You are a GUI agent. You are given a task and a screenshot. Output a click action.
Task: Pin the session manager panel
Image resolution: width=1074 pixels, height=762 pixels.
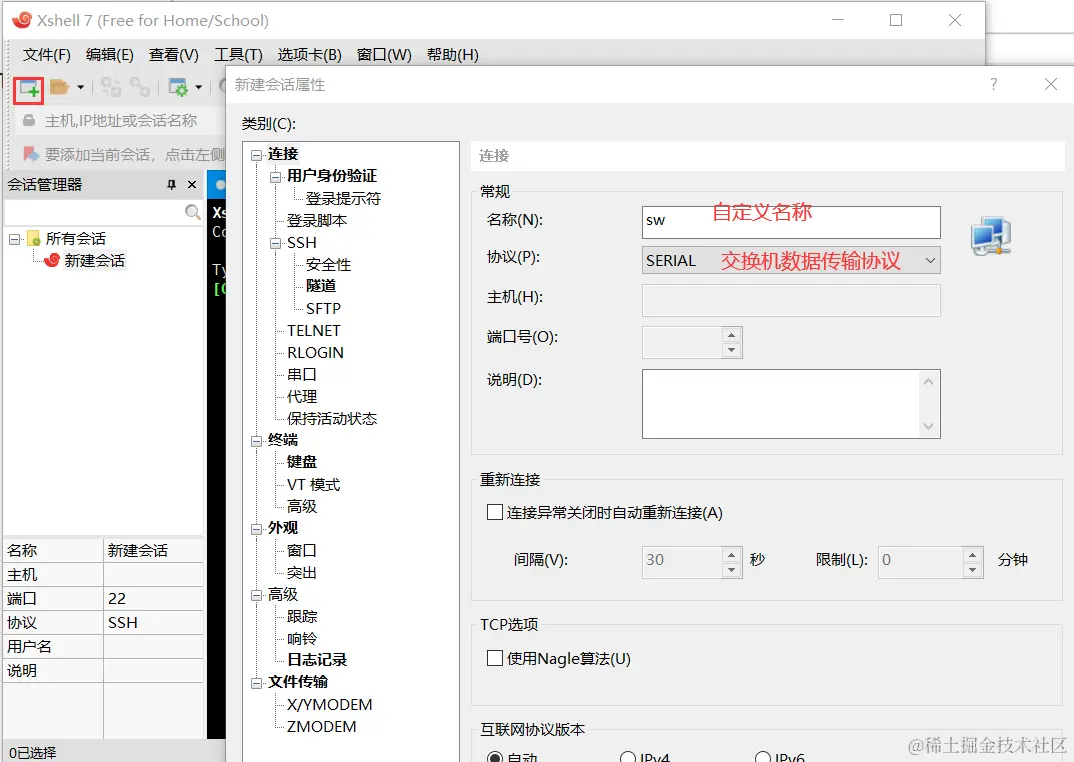(171, 184)
